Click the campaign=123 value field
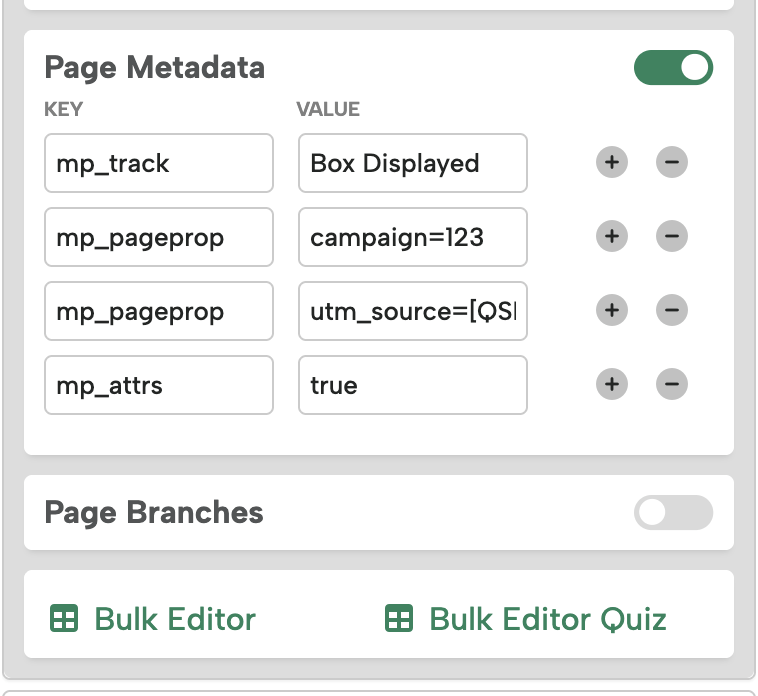758x696 pixels. tap(412, 237)
